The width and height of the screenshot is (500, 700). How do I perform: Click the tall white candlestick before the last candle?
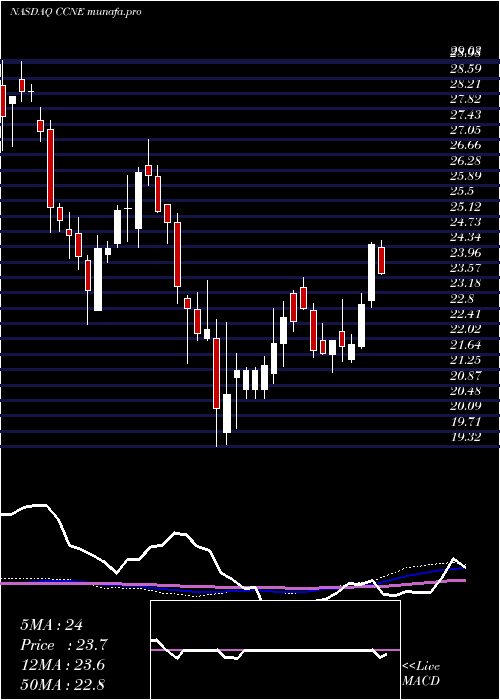(x=371, y=272)
